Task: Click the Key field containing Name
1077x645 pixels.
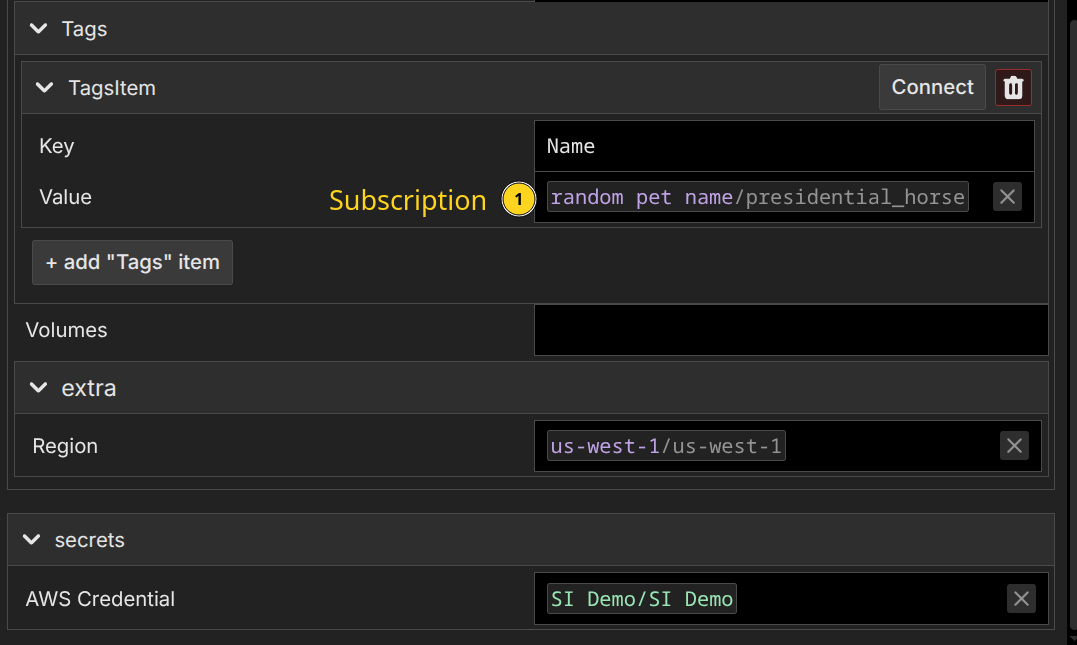Action: click(784, 146)
